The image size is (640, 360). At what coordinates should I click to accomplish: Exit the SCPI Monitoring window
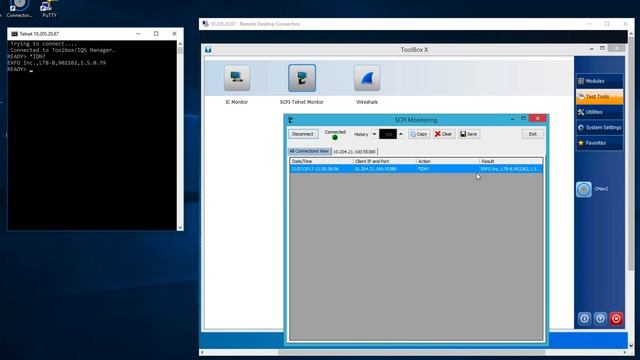pos(533,134)
